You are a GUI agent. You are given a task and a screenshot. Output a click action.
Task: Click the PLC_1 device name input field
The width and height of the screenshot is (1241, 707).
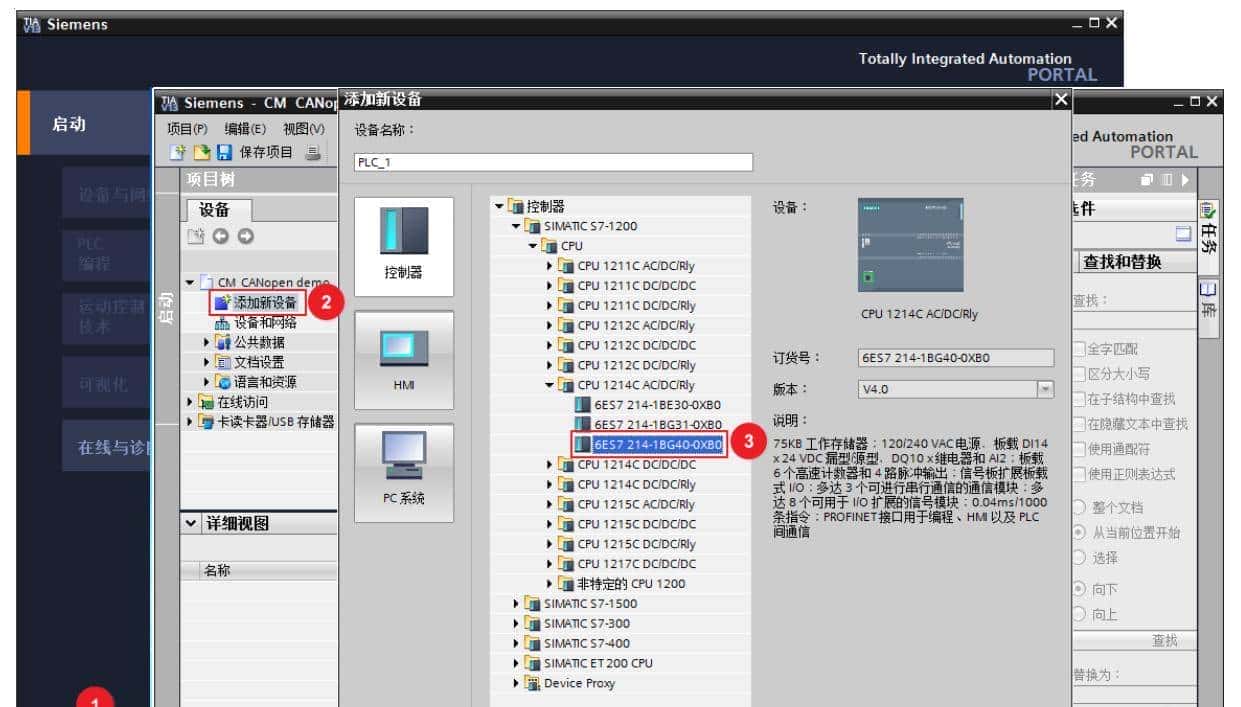(552, 161)
